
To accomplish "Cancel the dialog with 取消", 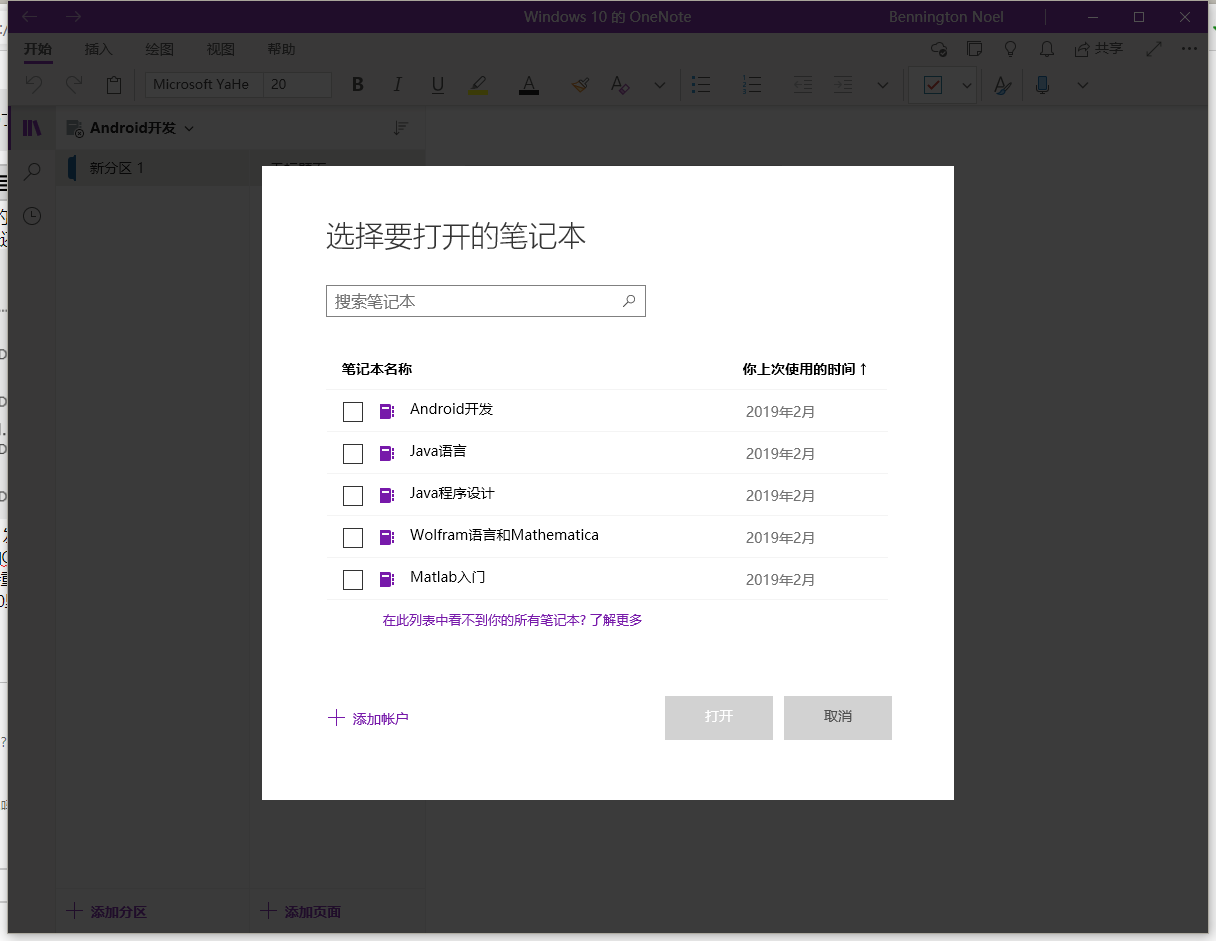I will click(838, 718).
